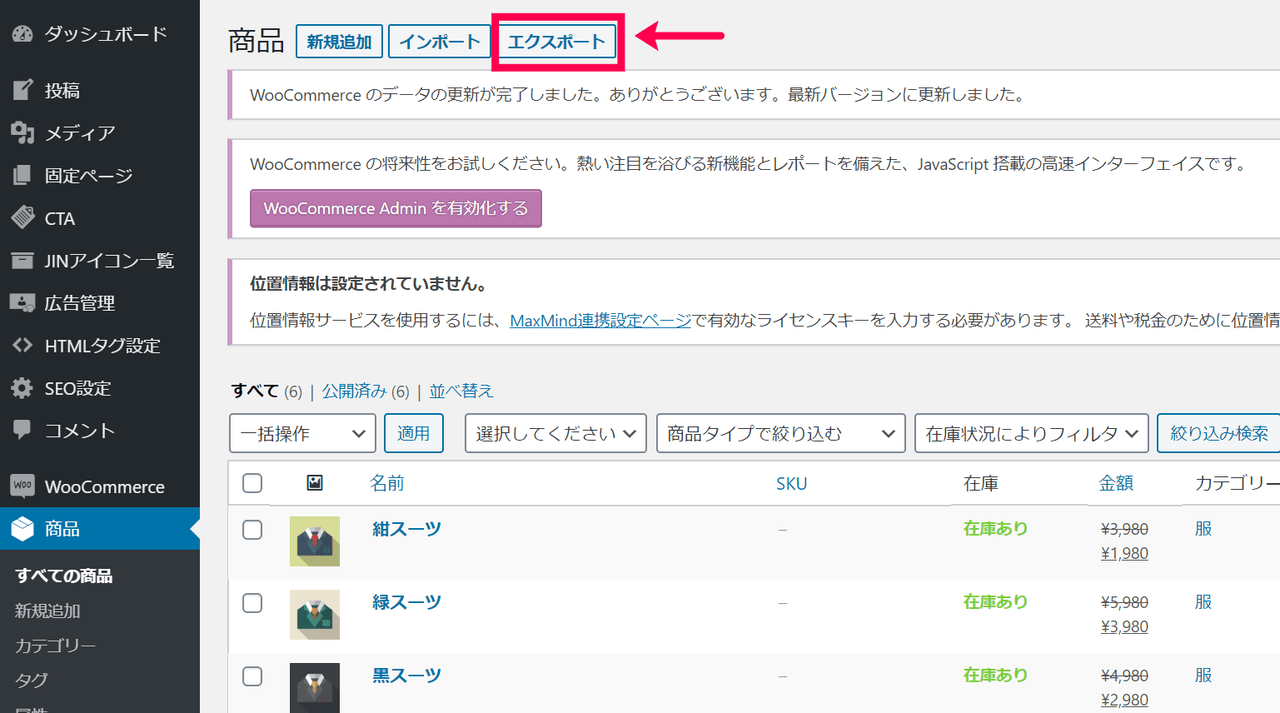This screenshot has height=713, width=1280.
Task: Open the 紺スーツ product name link
Action: (407, 529)
